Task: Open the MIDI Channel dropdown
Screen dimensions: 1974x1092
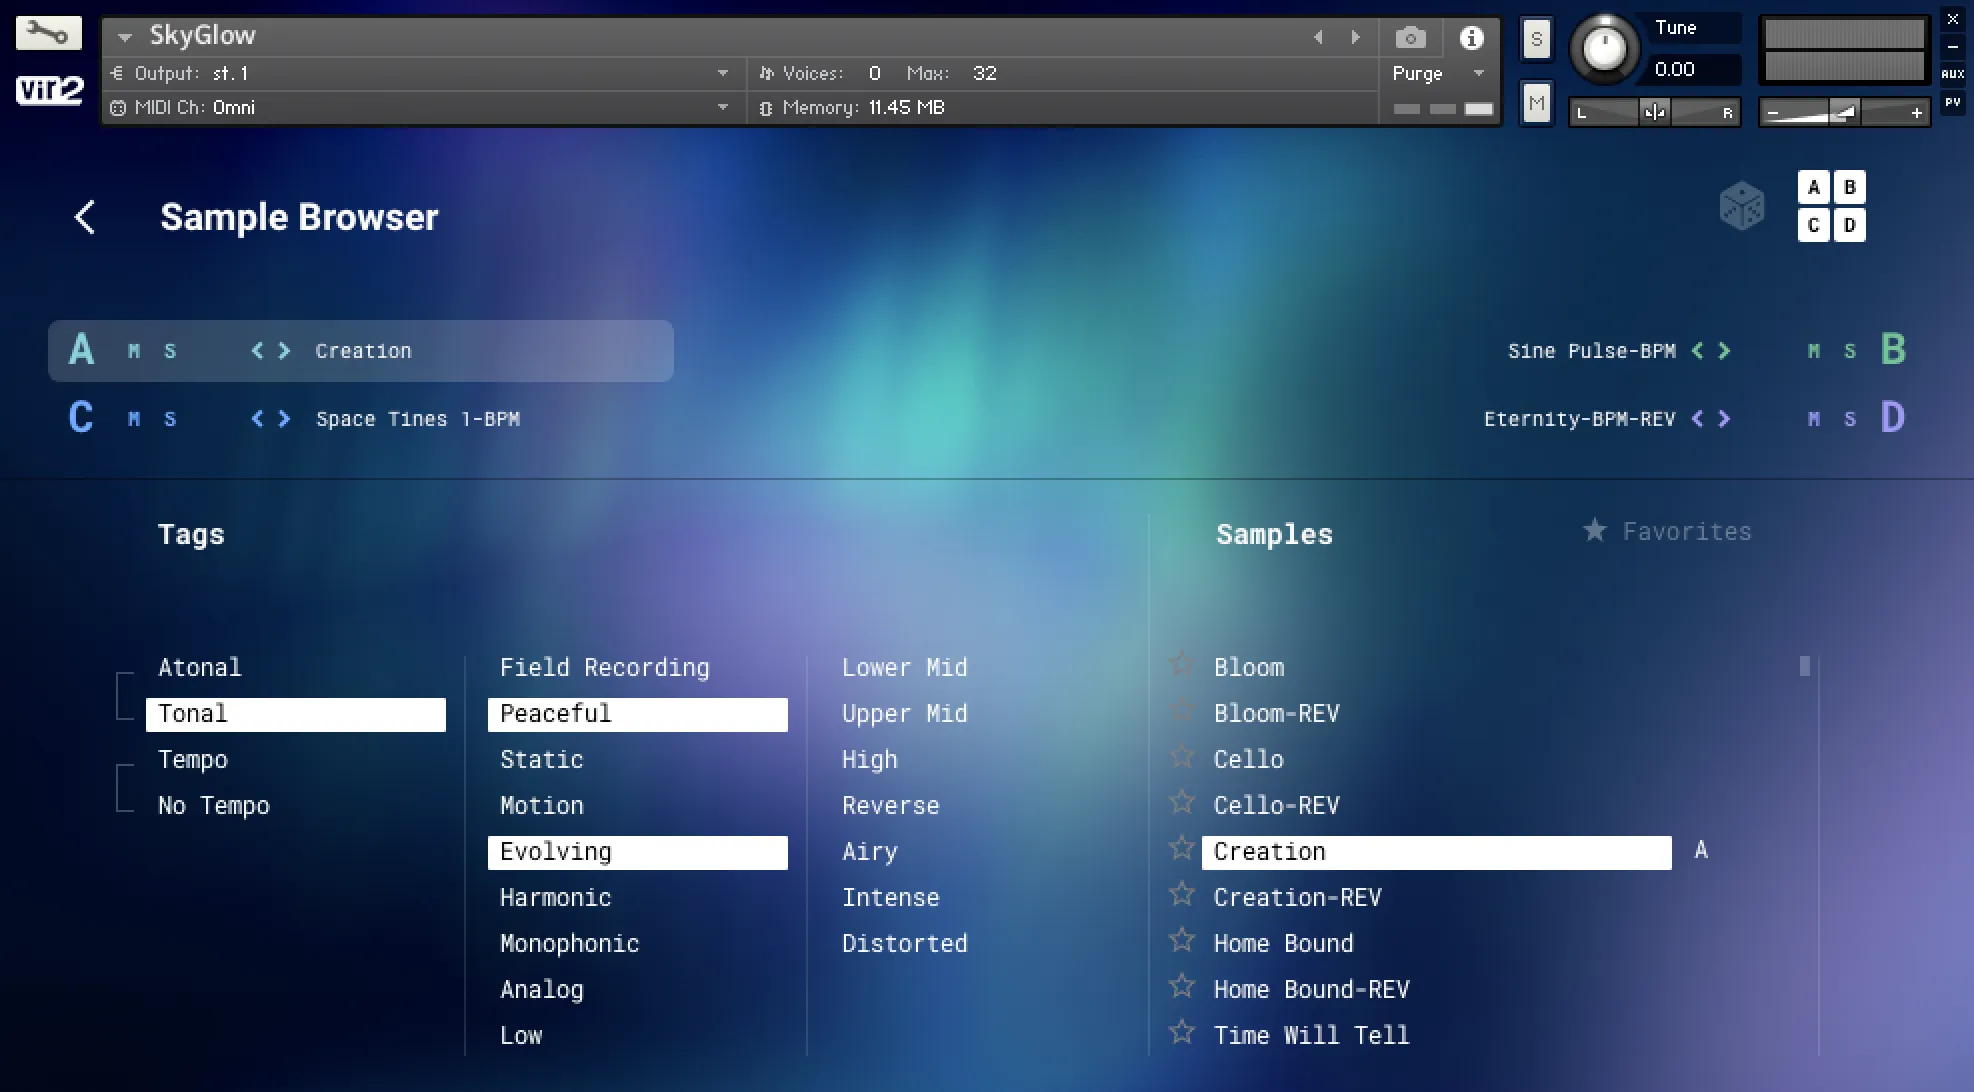Action: [723, 107]
